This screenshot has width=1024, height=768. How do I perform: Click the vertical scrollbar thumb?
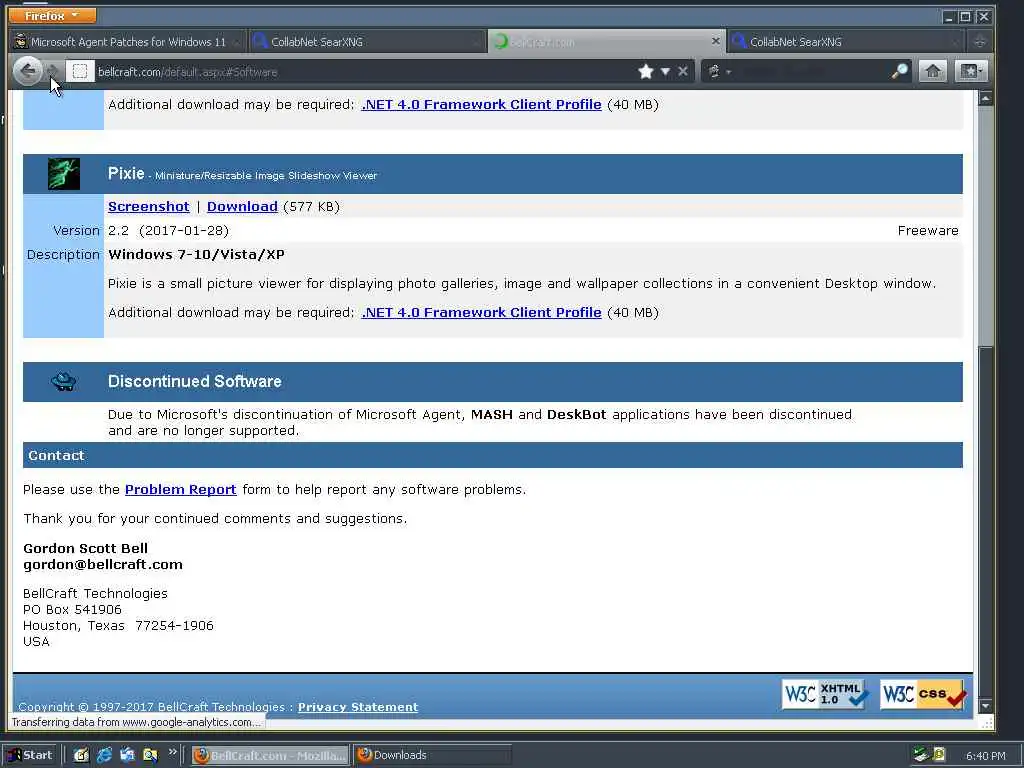click(x=985, y=521)
